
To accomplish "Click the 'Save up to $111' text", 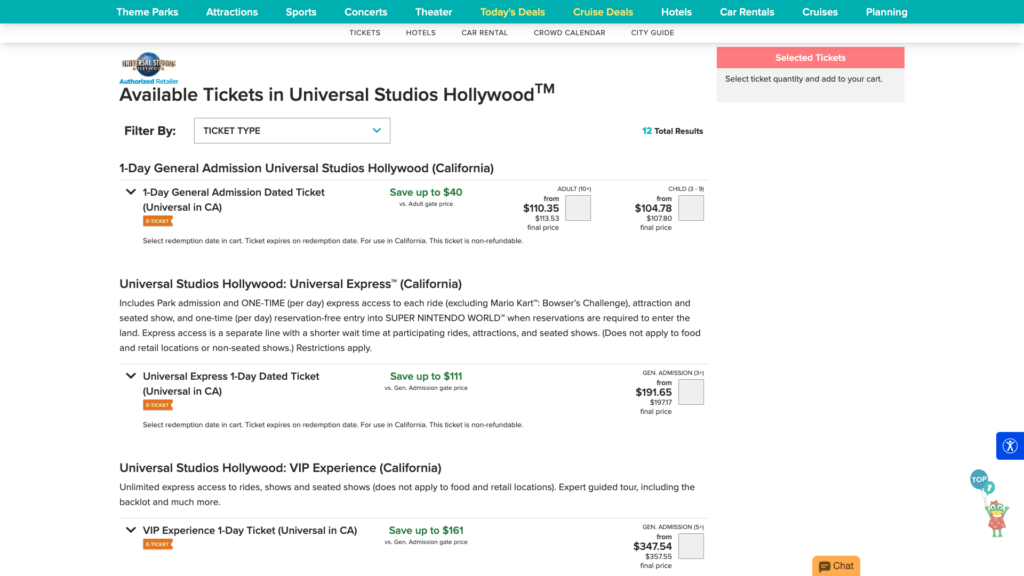I will (426, 376).
